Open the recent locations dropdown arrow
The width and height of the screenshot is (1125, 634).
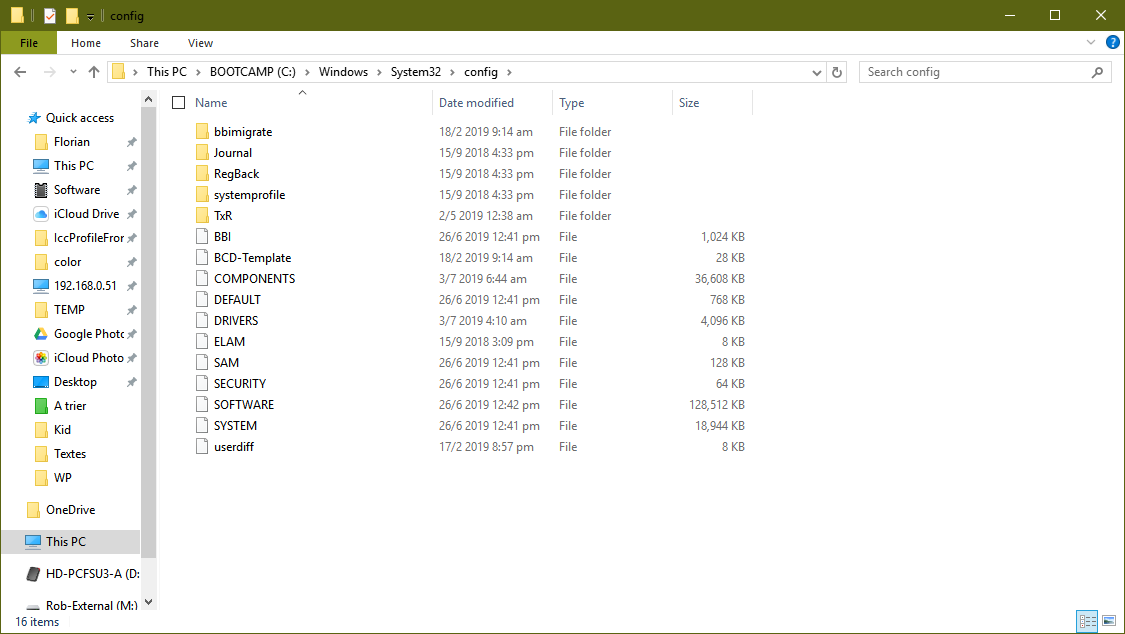click(73, 72)
